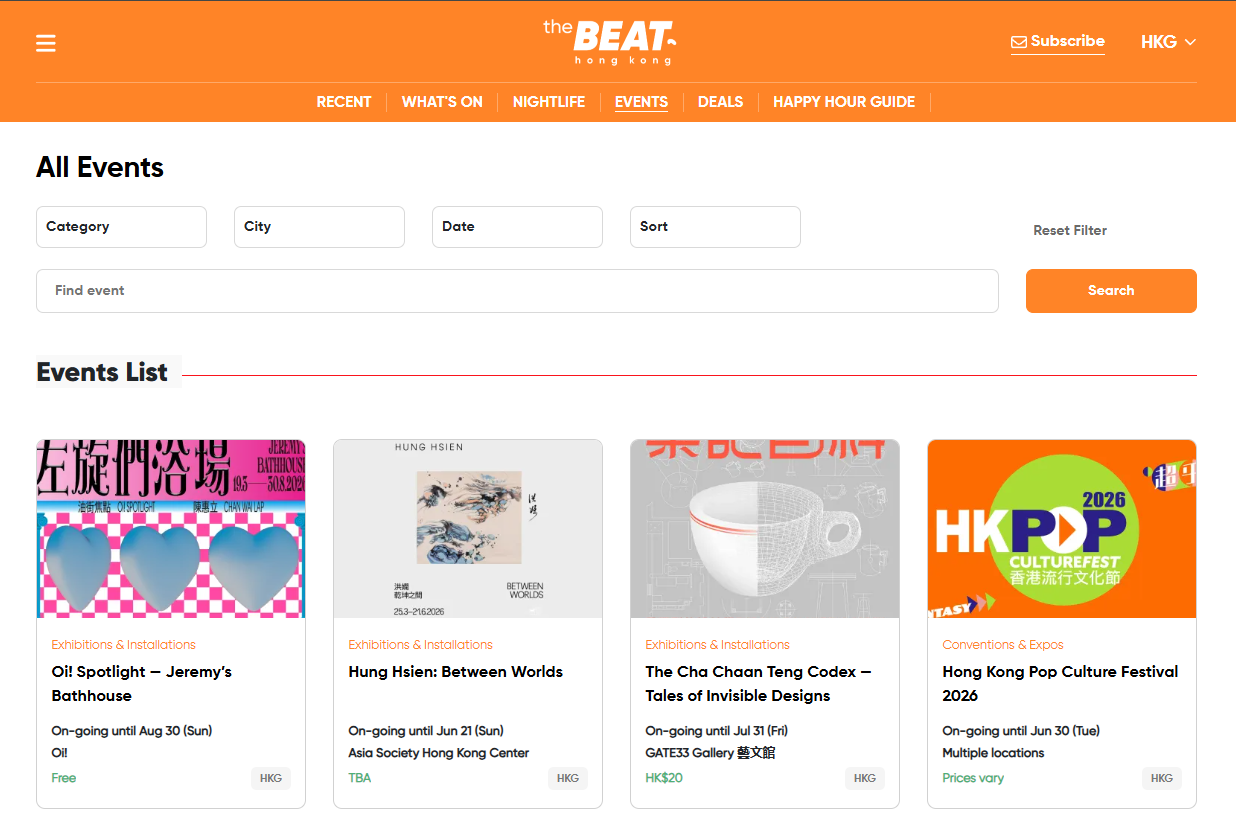Open the WHAT'S ON tab
The image size is (1236, 827).
pyautogui.click(x=442, y=102)
